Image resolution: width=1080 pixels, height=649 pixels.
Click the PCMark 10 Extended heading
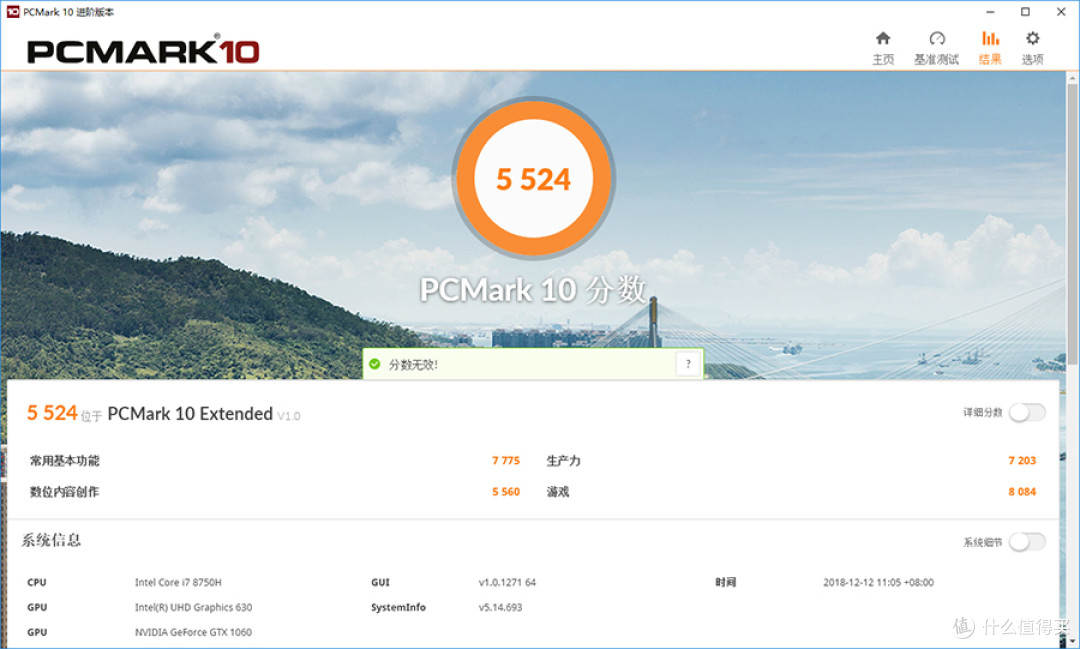coord(190,413)
